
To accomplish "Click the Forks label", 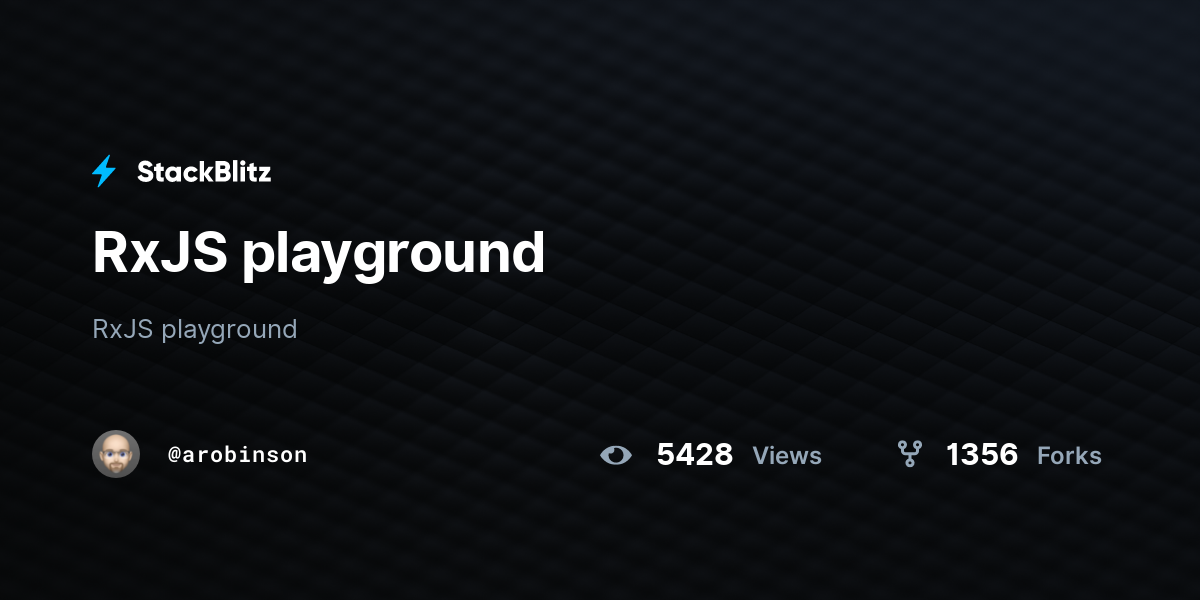I will point(1069,456).
